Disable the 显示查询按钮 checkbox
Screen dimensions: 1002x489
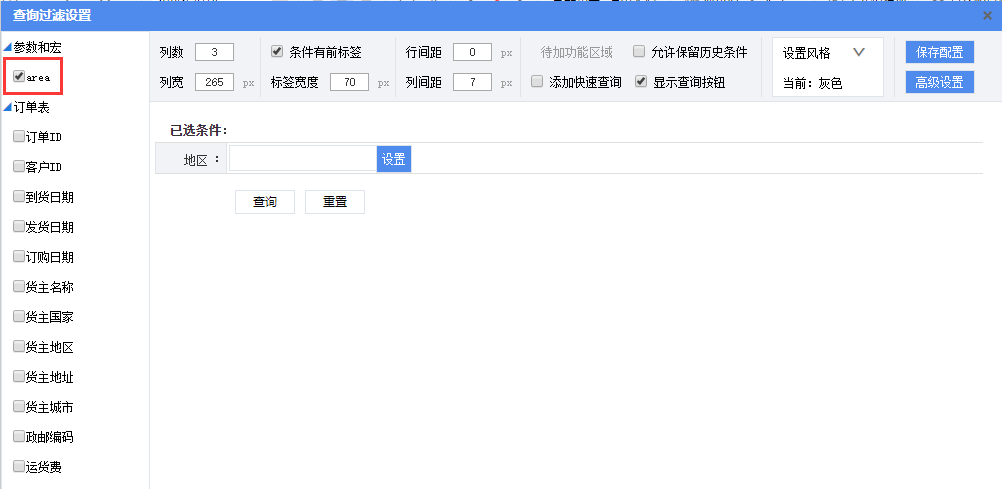pyautogui.click(x=642, y=82)
